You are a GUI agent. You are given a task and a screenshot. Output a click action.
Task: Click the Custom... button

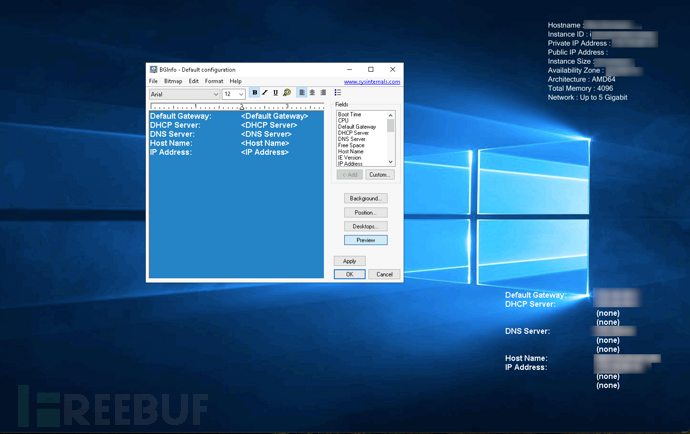[x=379, y=175]
